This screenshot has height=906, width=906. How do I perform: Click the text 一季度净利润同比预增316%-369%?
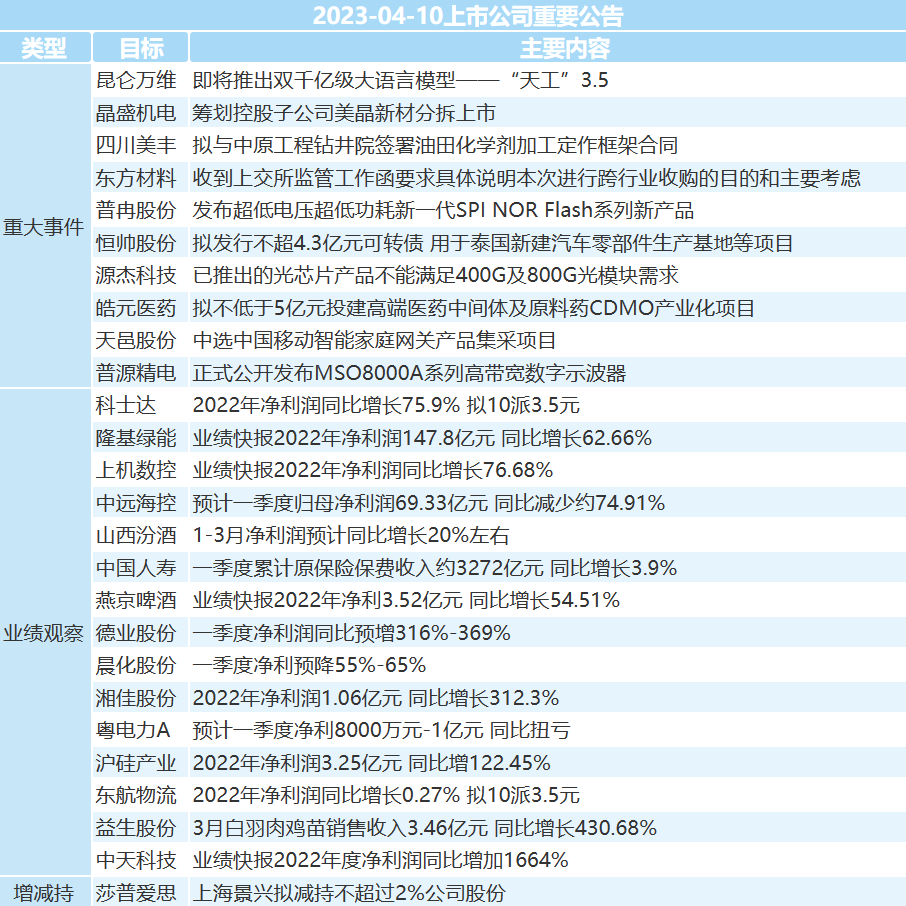351,633
